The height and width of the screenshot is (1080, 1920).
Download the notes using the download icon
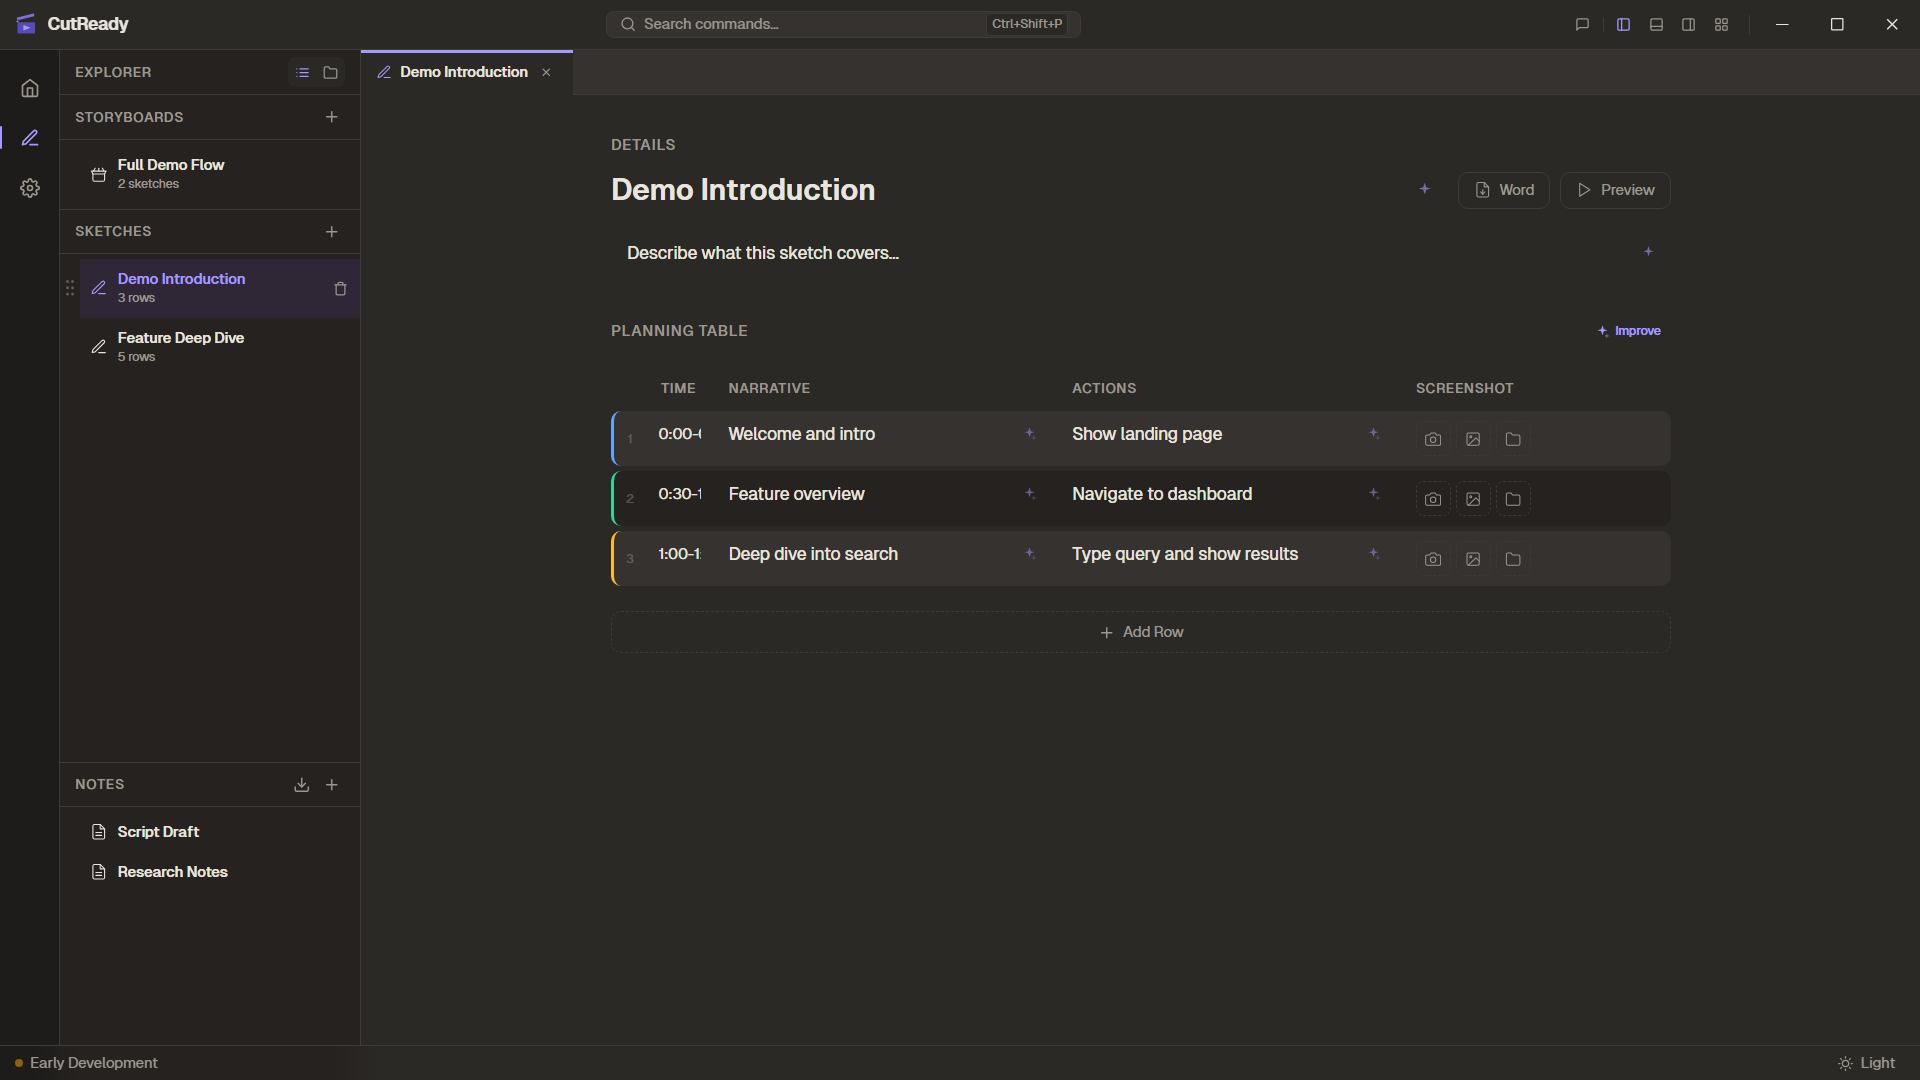tap(301, 785)
